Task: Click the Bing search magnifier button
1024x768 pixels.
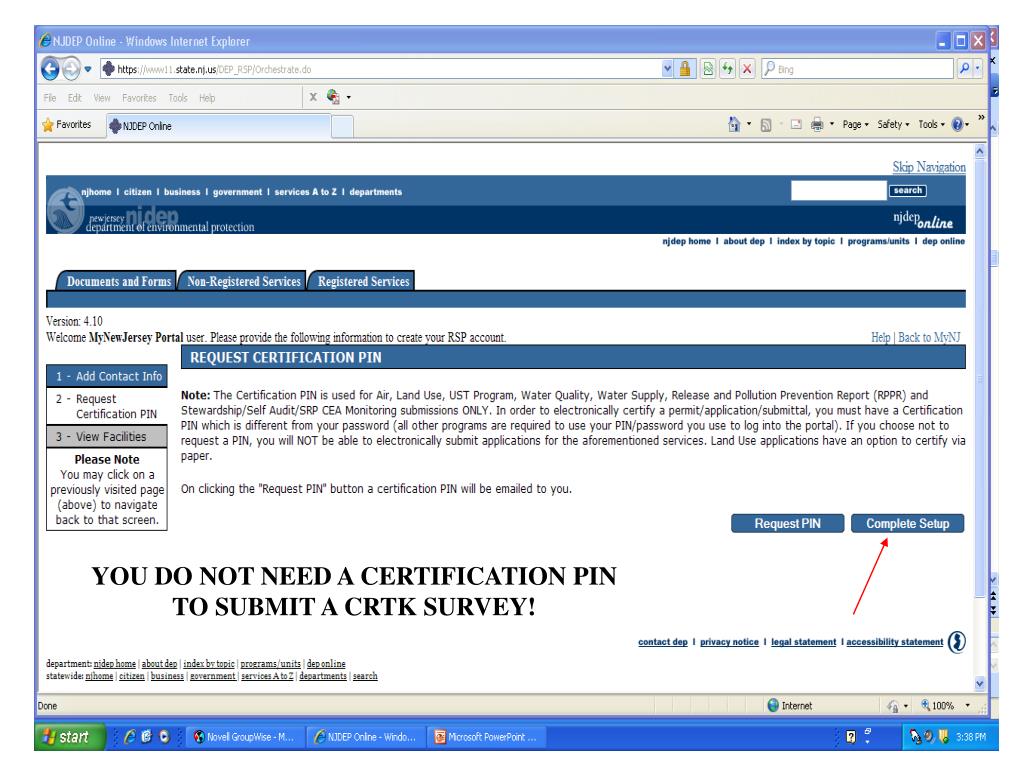Action: tap(965, 69)
